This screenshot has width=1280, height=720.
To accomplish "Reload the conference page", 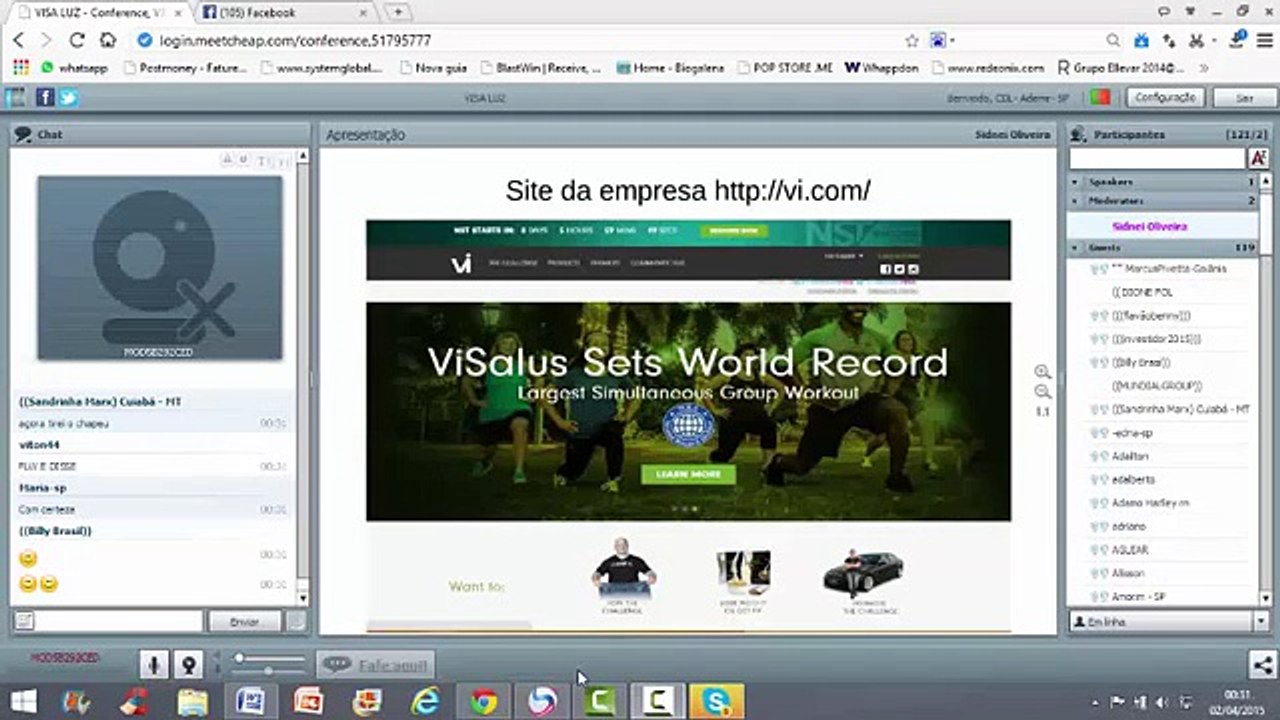I will (x=77, y=40).
